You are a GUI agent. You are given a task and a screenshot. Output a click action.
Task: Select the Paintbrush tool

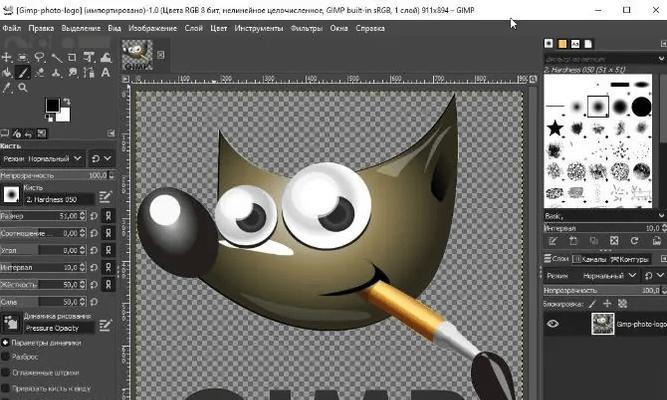tap(23, 73)
